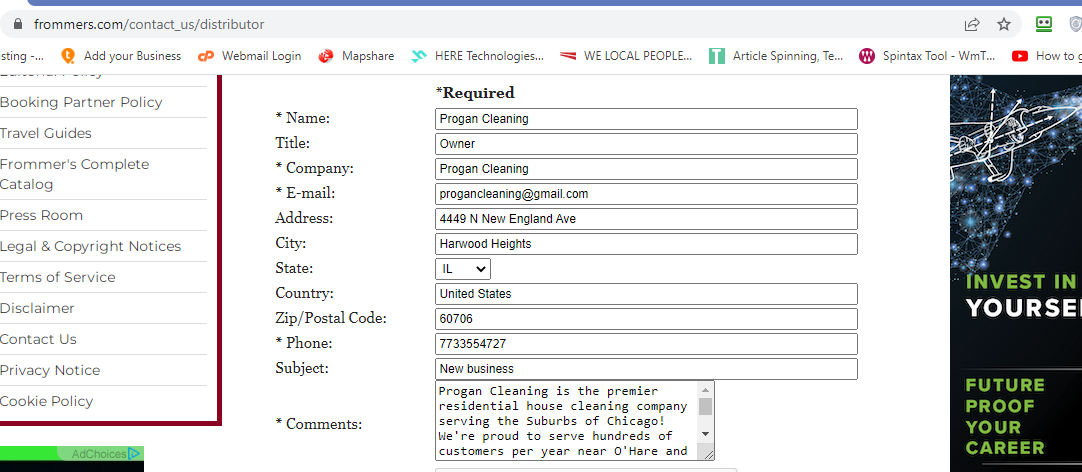Click the E-mail input field
Viewport: 1082px width, 472px height.
point(646,194)
